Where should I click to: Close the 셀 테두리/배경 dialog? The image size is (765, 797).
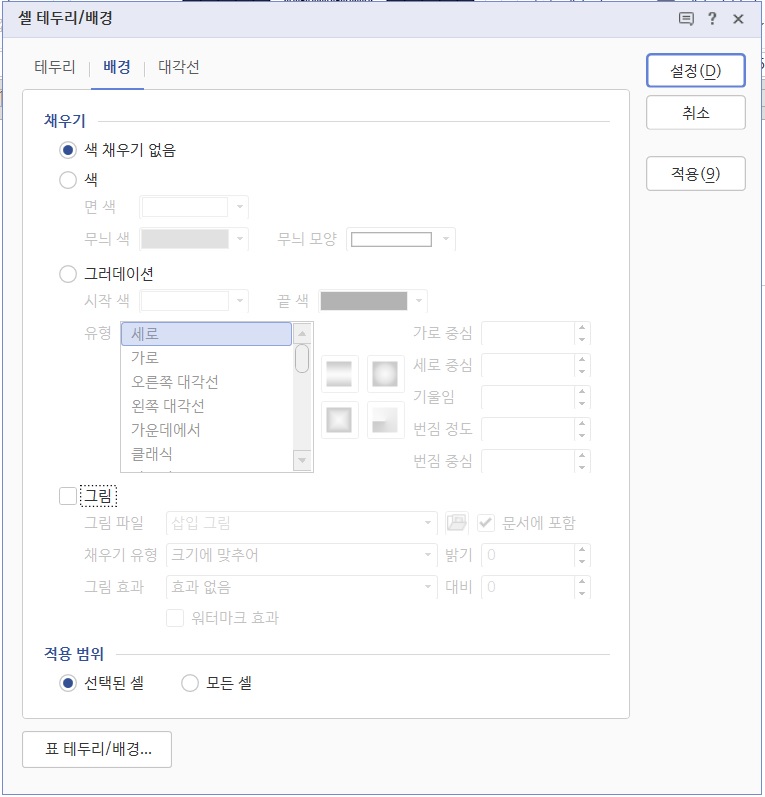tap(738, 19)
